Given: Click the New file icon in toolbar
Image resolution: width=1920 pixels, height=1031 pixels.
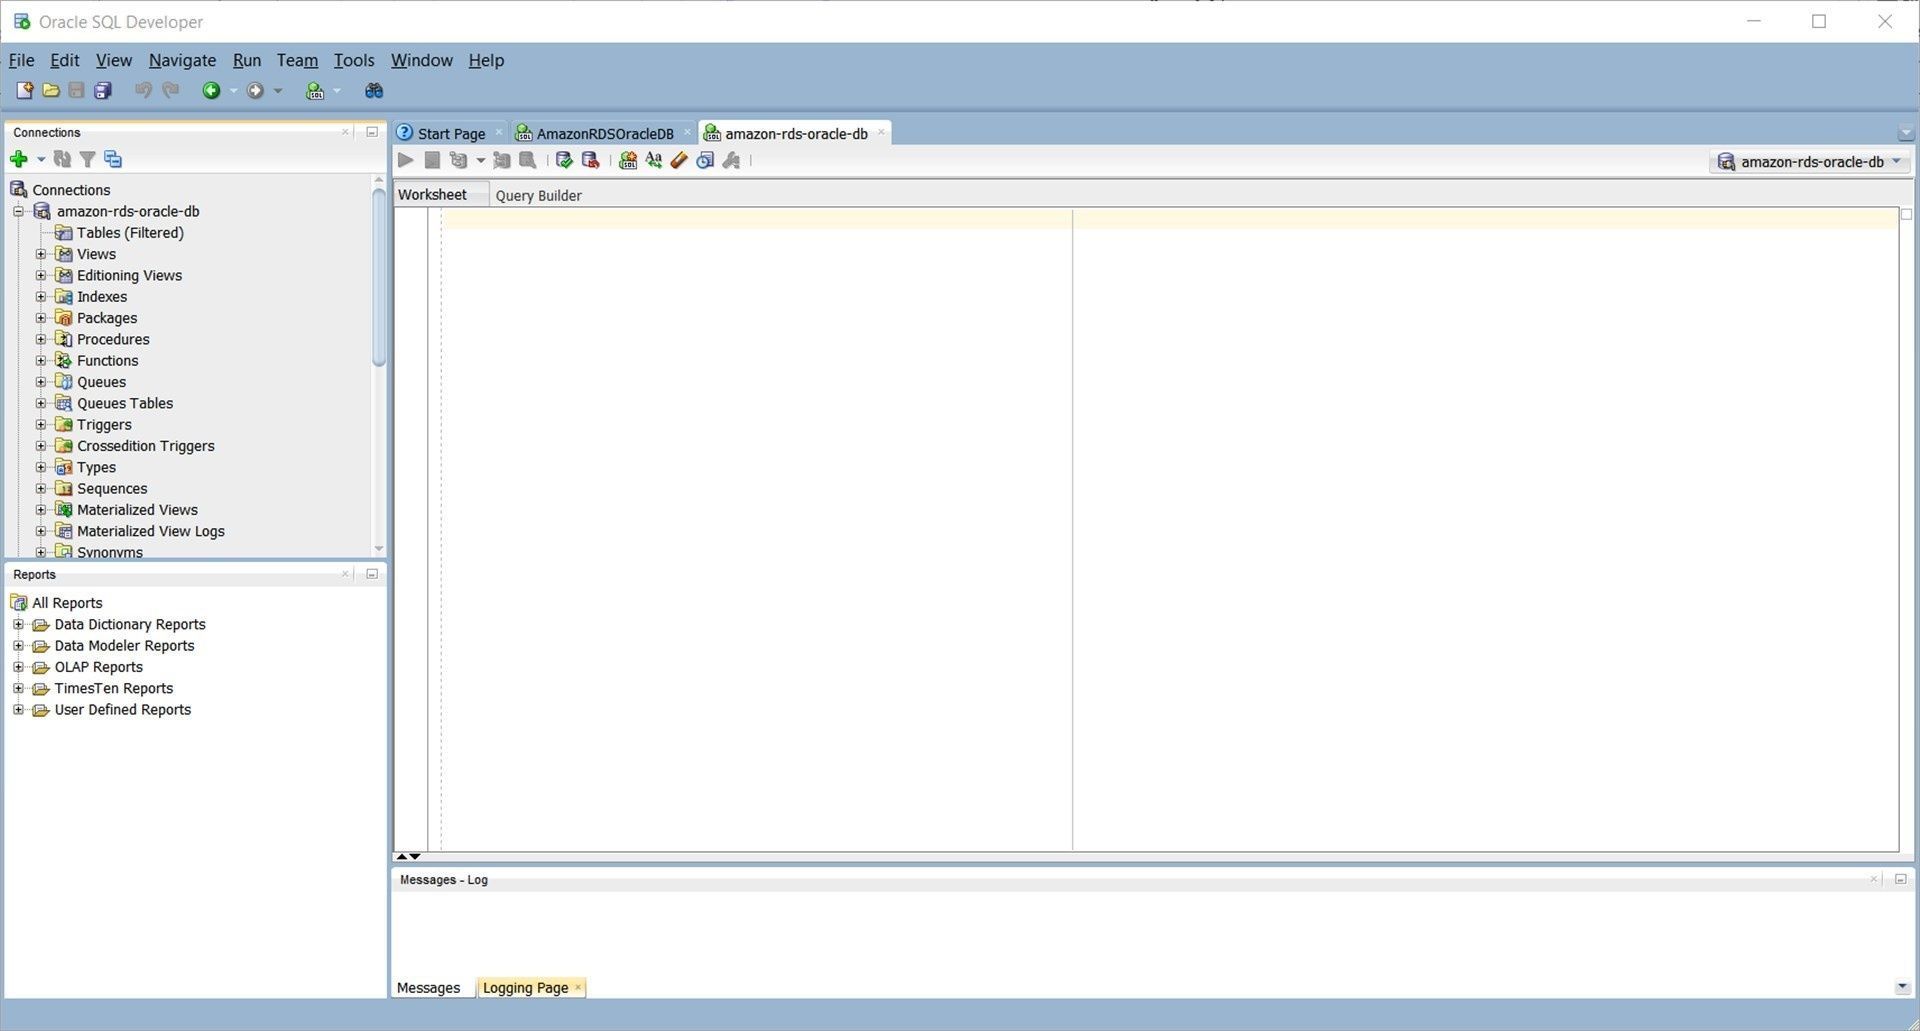Looking at the screenshot, I should click(24, 91).
